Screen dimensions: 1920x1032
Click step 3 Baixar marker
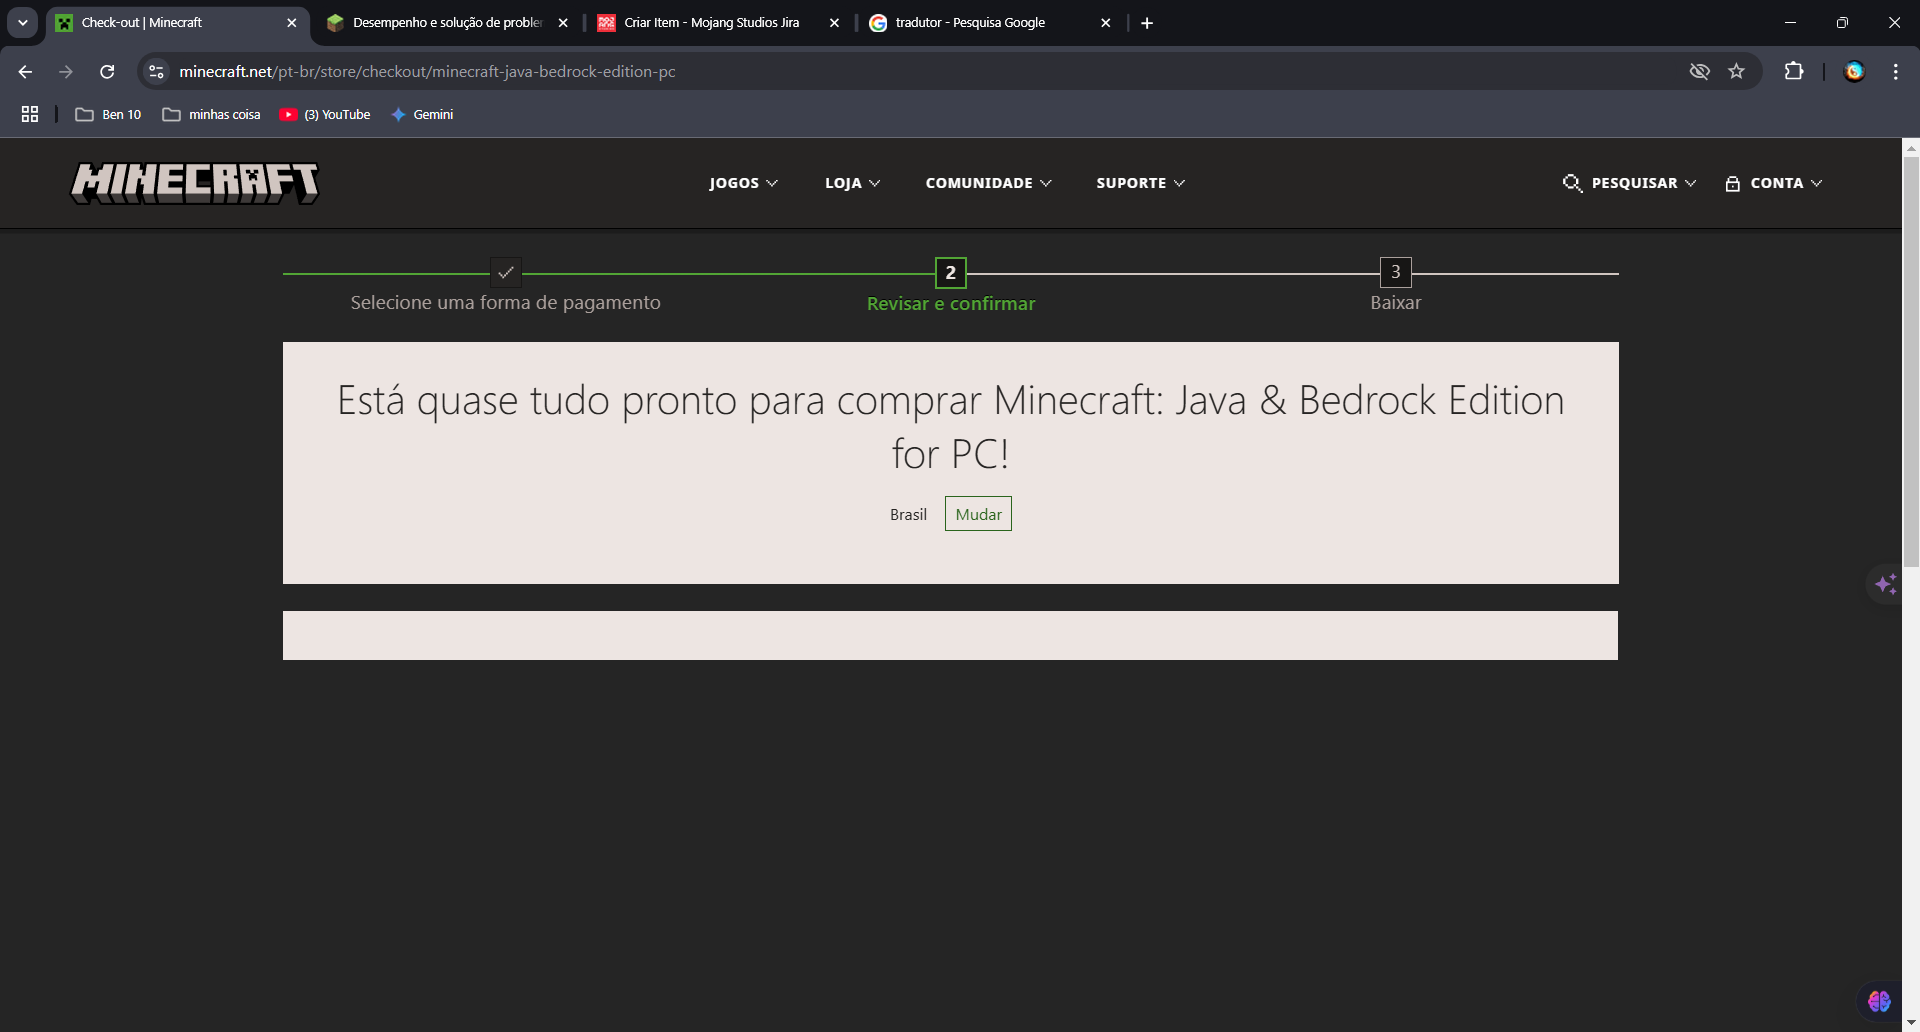tap(1396, 272)
